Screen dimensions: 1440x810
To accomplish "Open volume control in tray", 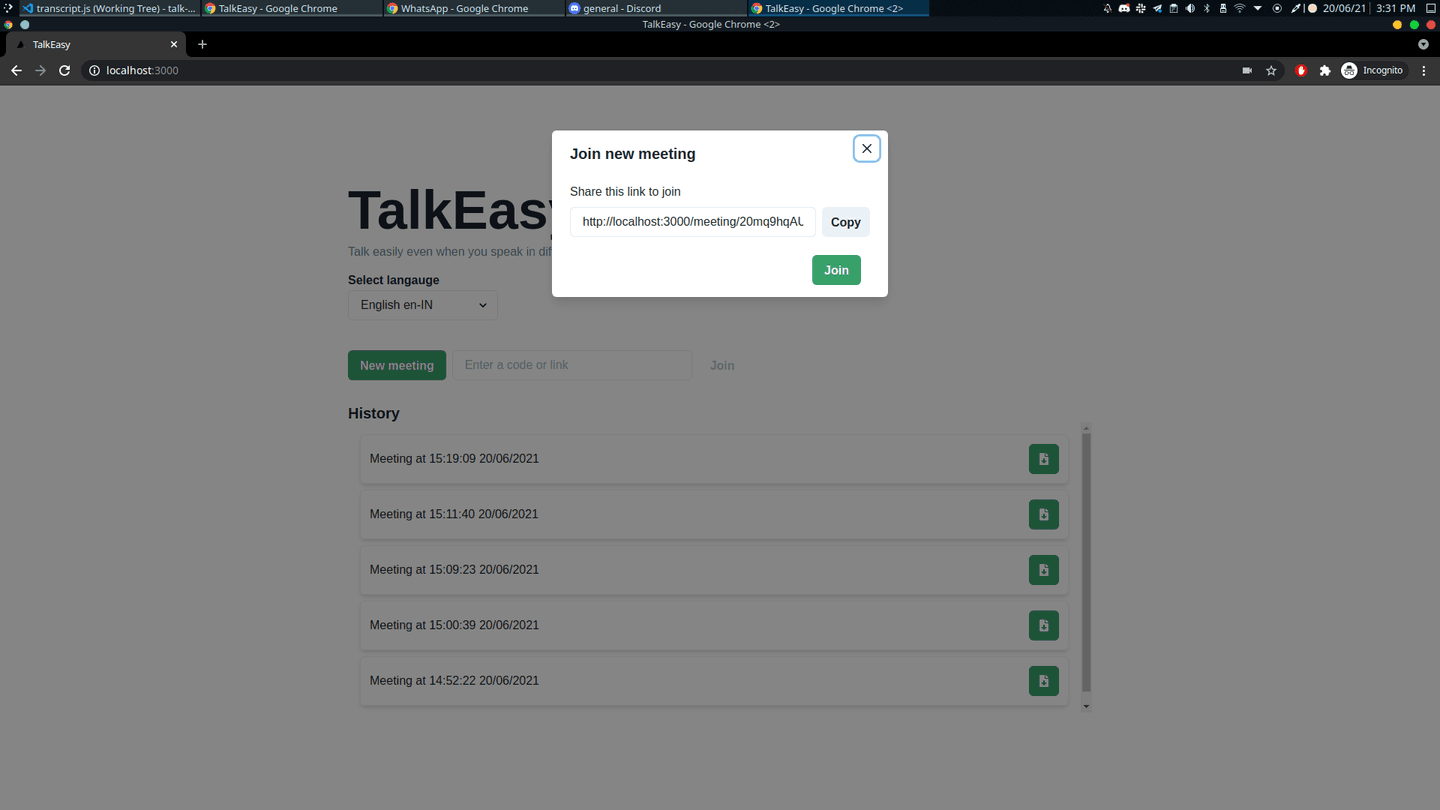I will click(1190, 8).
